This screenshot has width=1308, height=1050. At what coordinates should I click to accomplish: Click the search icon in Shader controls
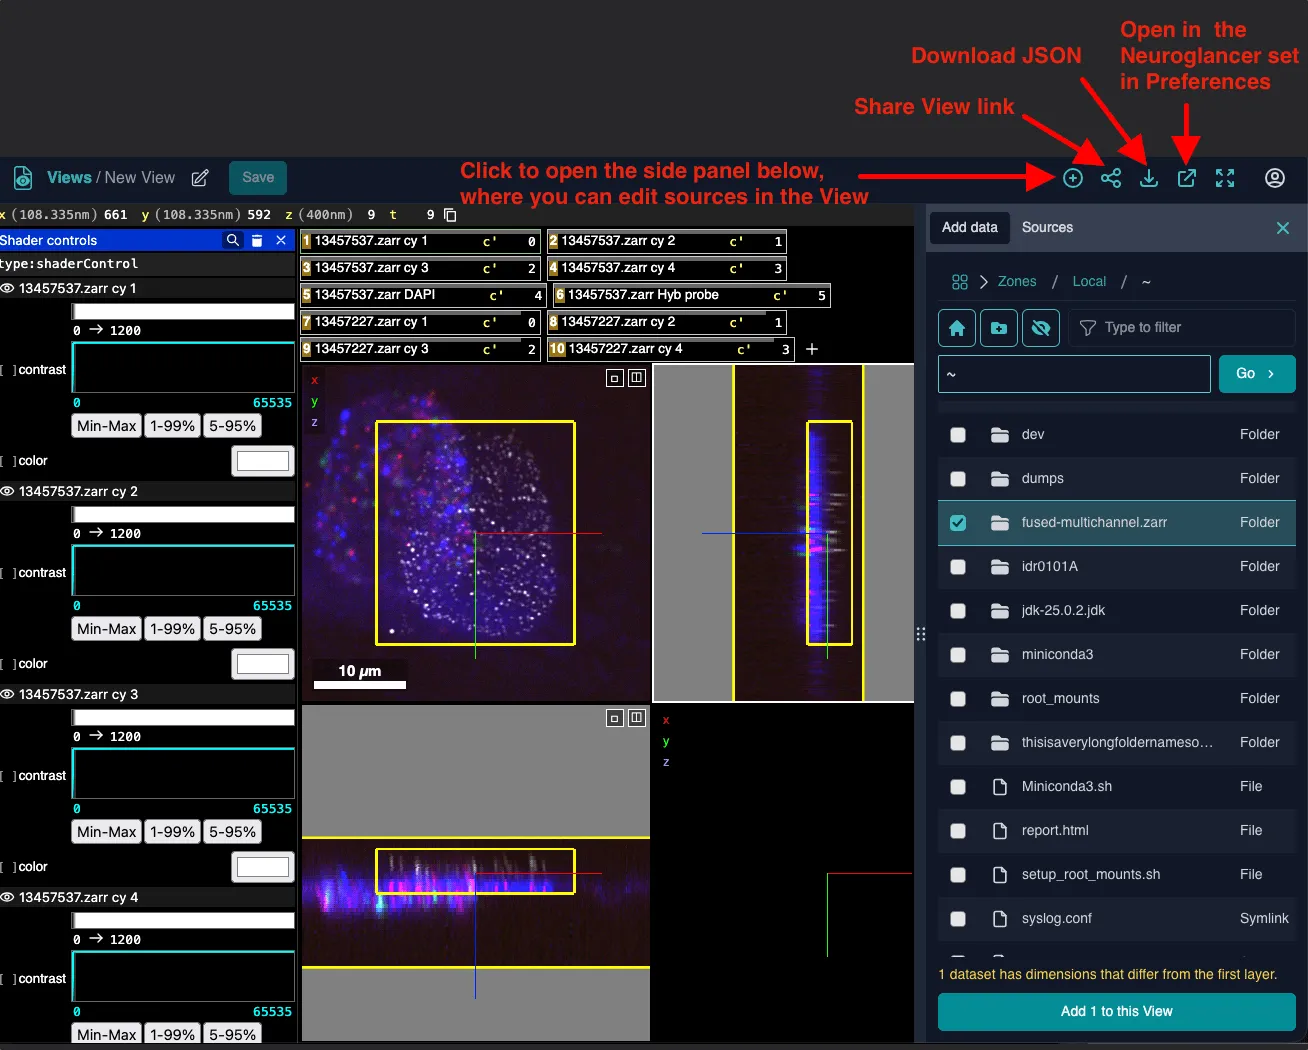point(233,240)
